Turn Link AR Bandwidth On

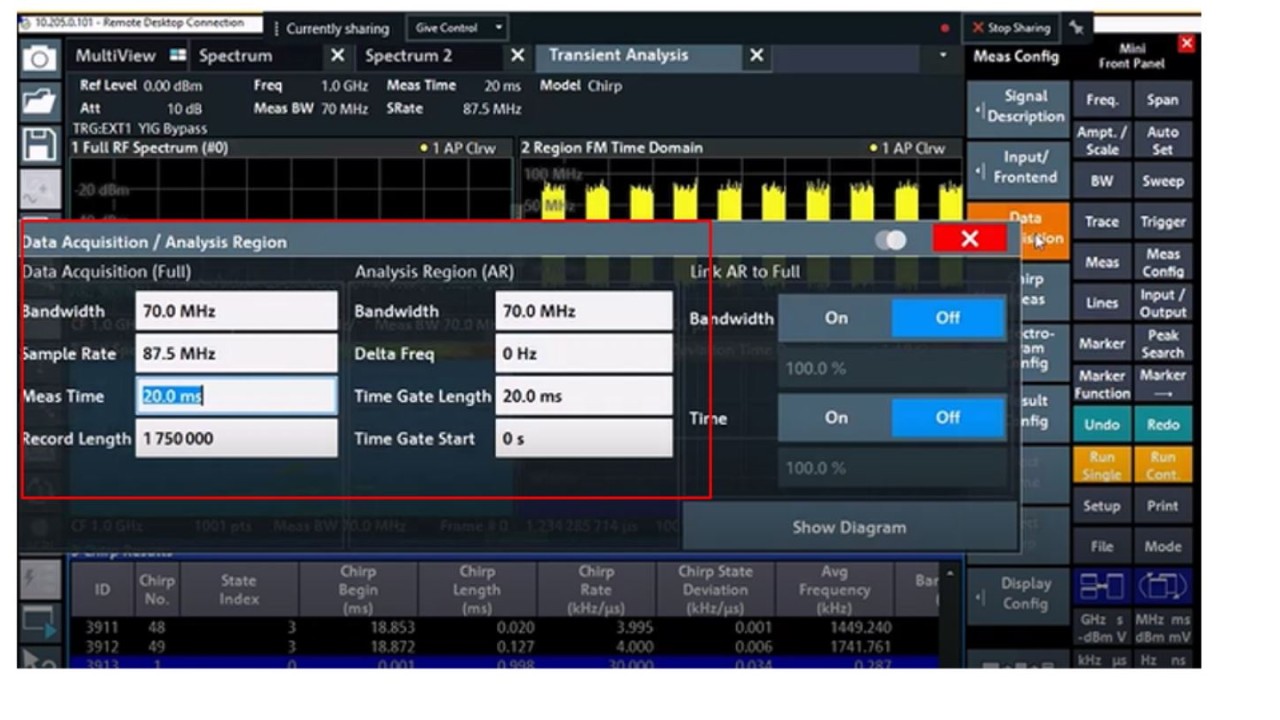pos(836,318)
